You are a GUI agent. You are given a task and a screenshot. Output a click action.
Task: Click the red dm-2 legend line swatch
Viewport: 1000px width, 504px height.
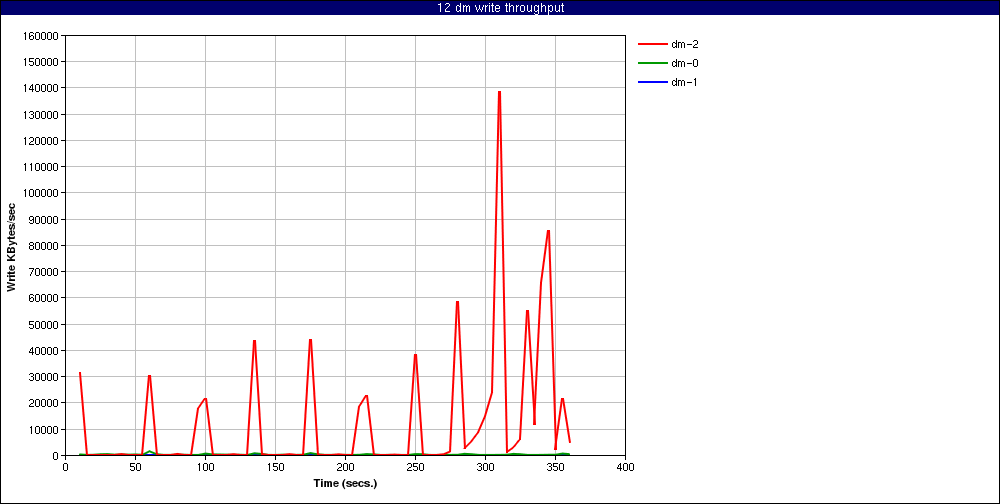(652, 44)
